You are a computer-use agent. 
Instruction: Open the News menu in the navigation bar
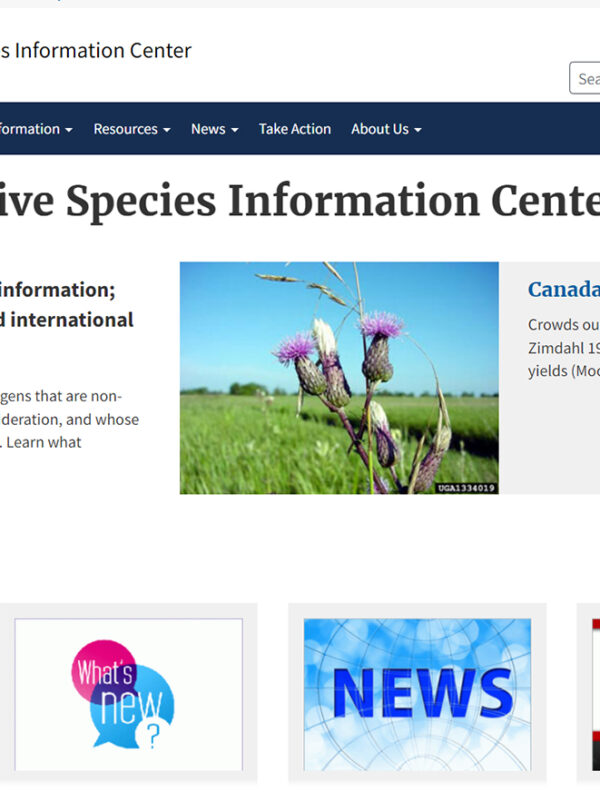click(208, 129)
